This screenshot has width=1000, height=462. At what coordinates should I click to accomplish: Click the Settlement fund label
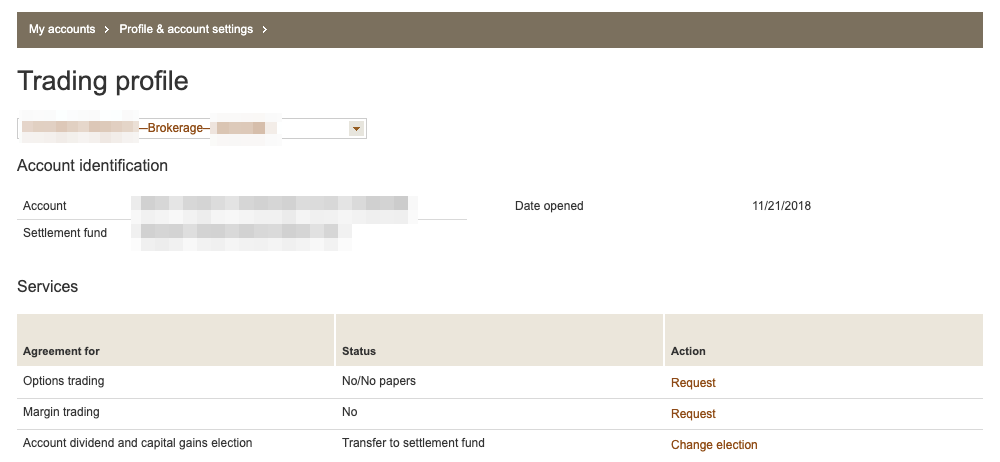[65, 233]
